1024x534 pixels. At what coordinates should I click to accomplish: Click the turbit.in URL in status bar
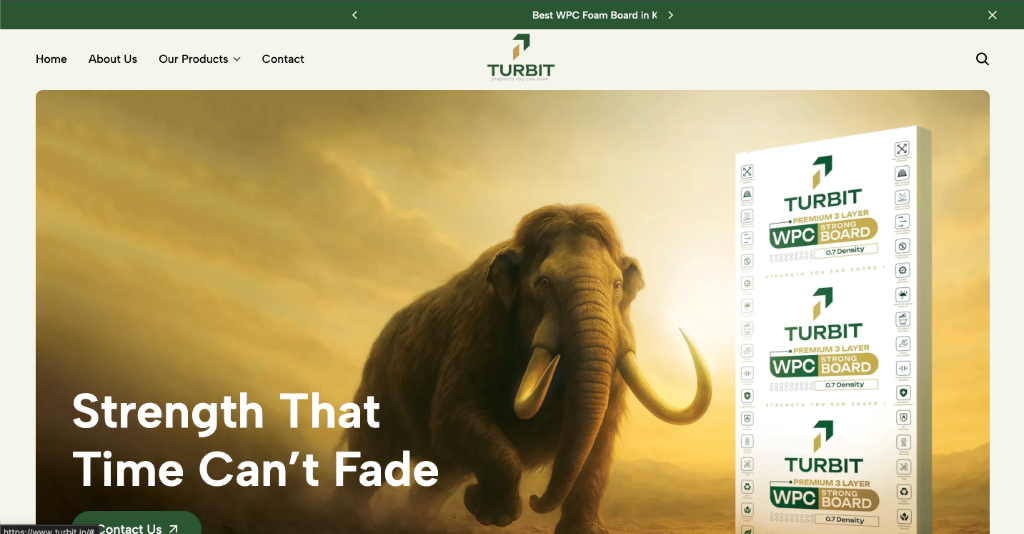point(48,530)
